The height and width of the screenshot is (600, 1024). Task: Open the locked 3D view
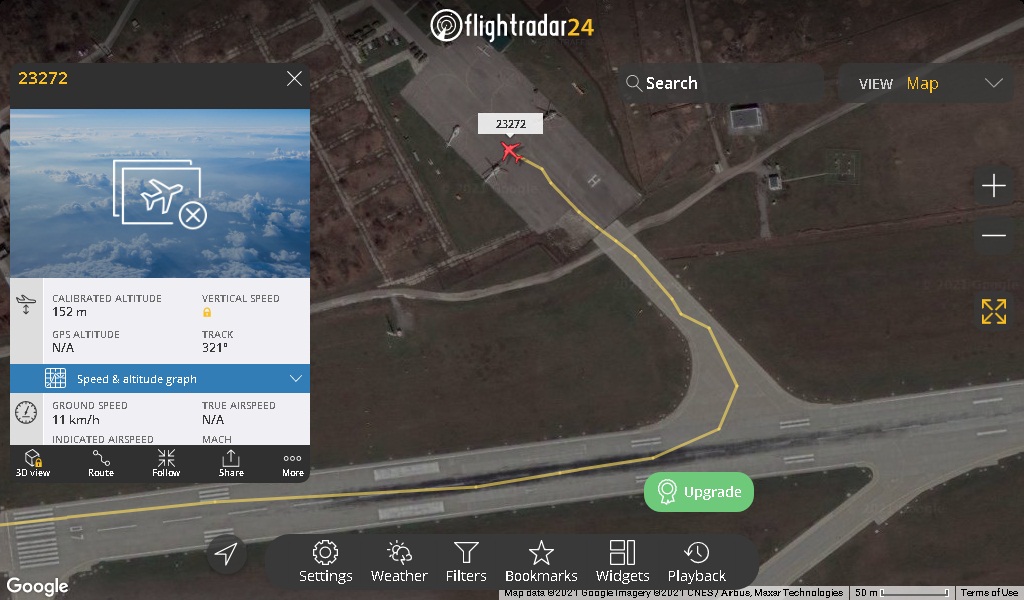33,464
